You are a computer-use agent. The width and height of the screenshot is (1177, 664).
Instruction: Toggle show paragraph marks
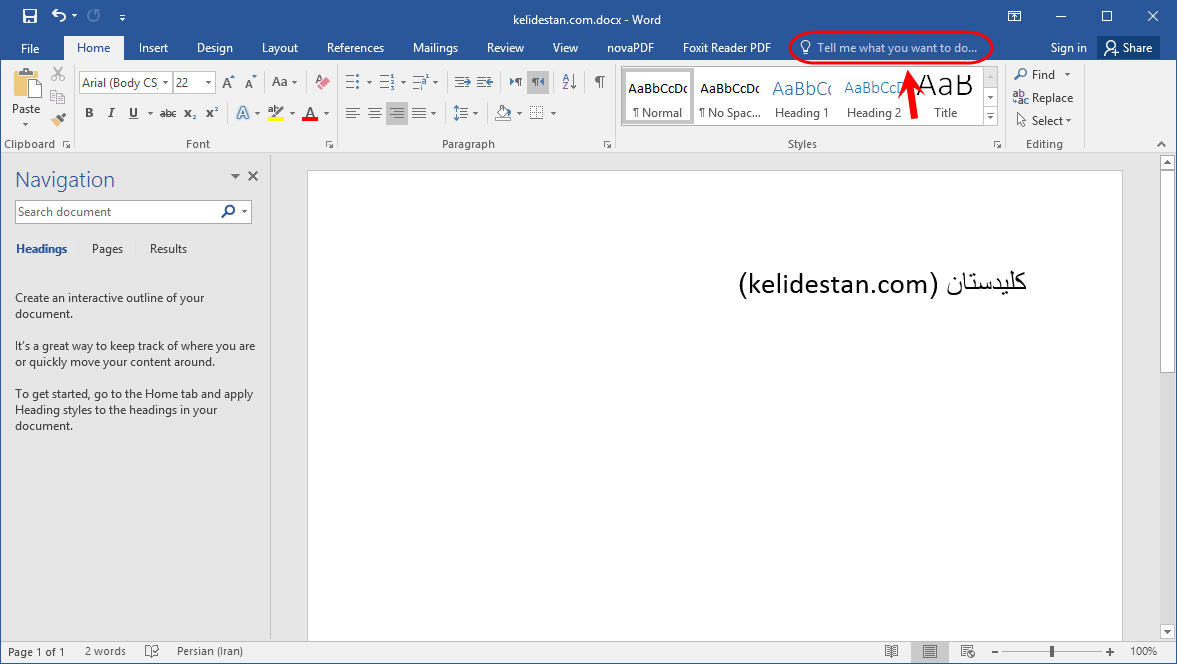click(x=600, y=82)
